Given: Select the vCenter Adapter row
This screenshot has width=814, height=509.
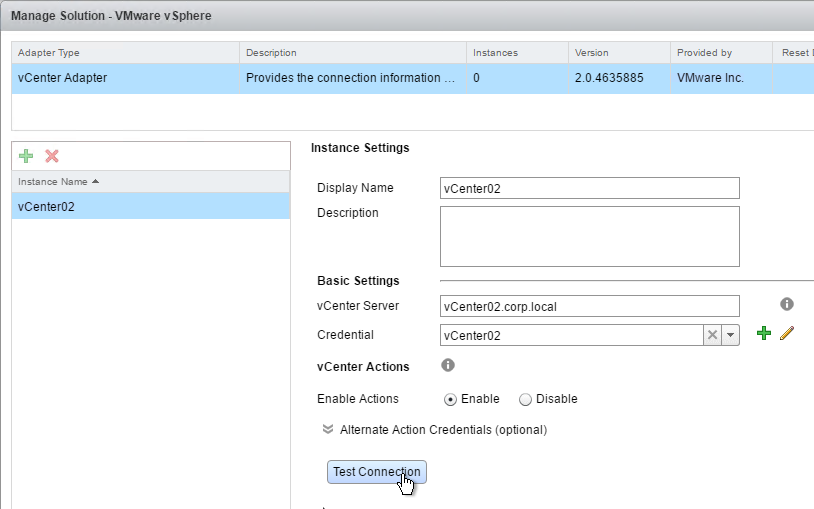Looking at the screenshot, I should click(x=125, y=77).
